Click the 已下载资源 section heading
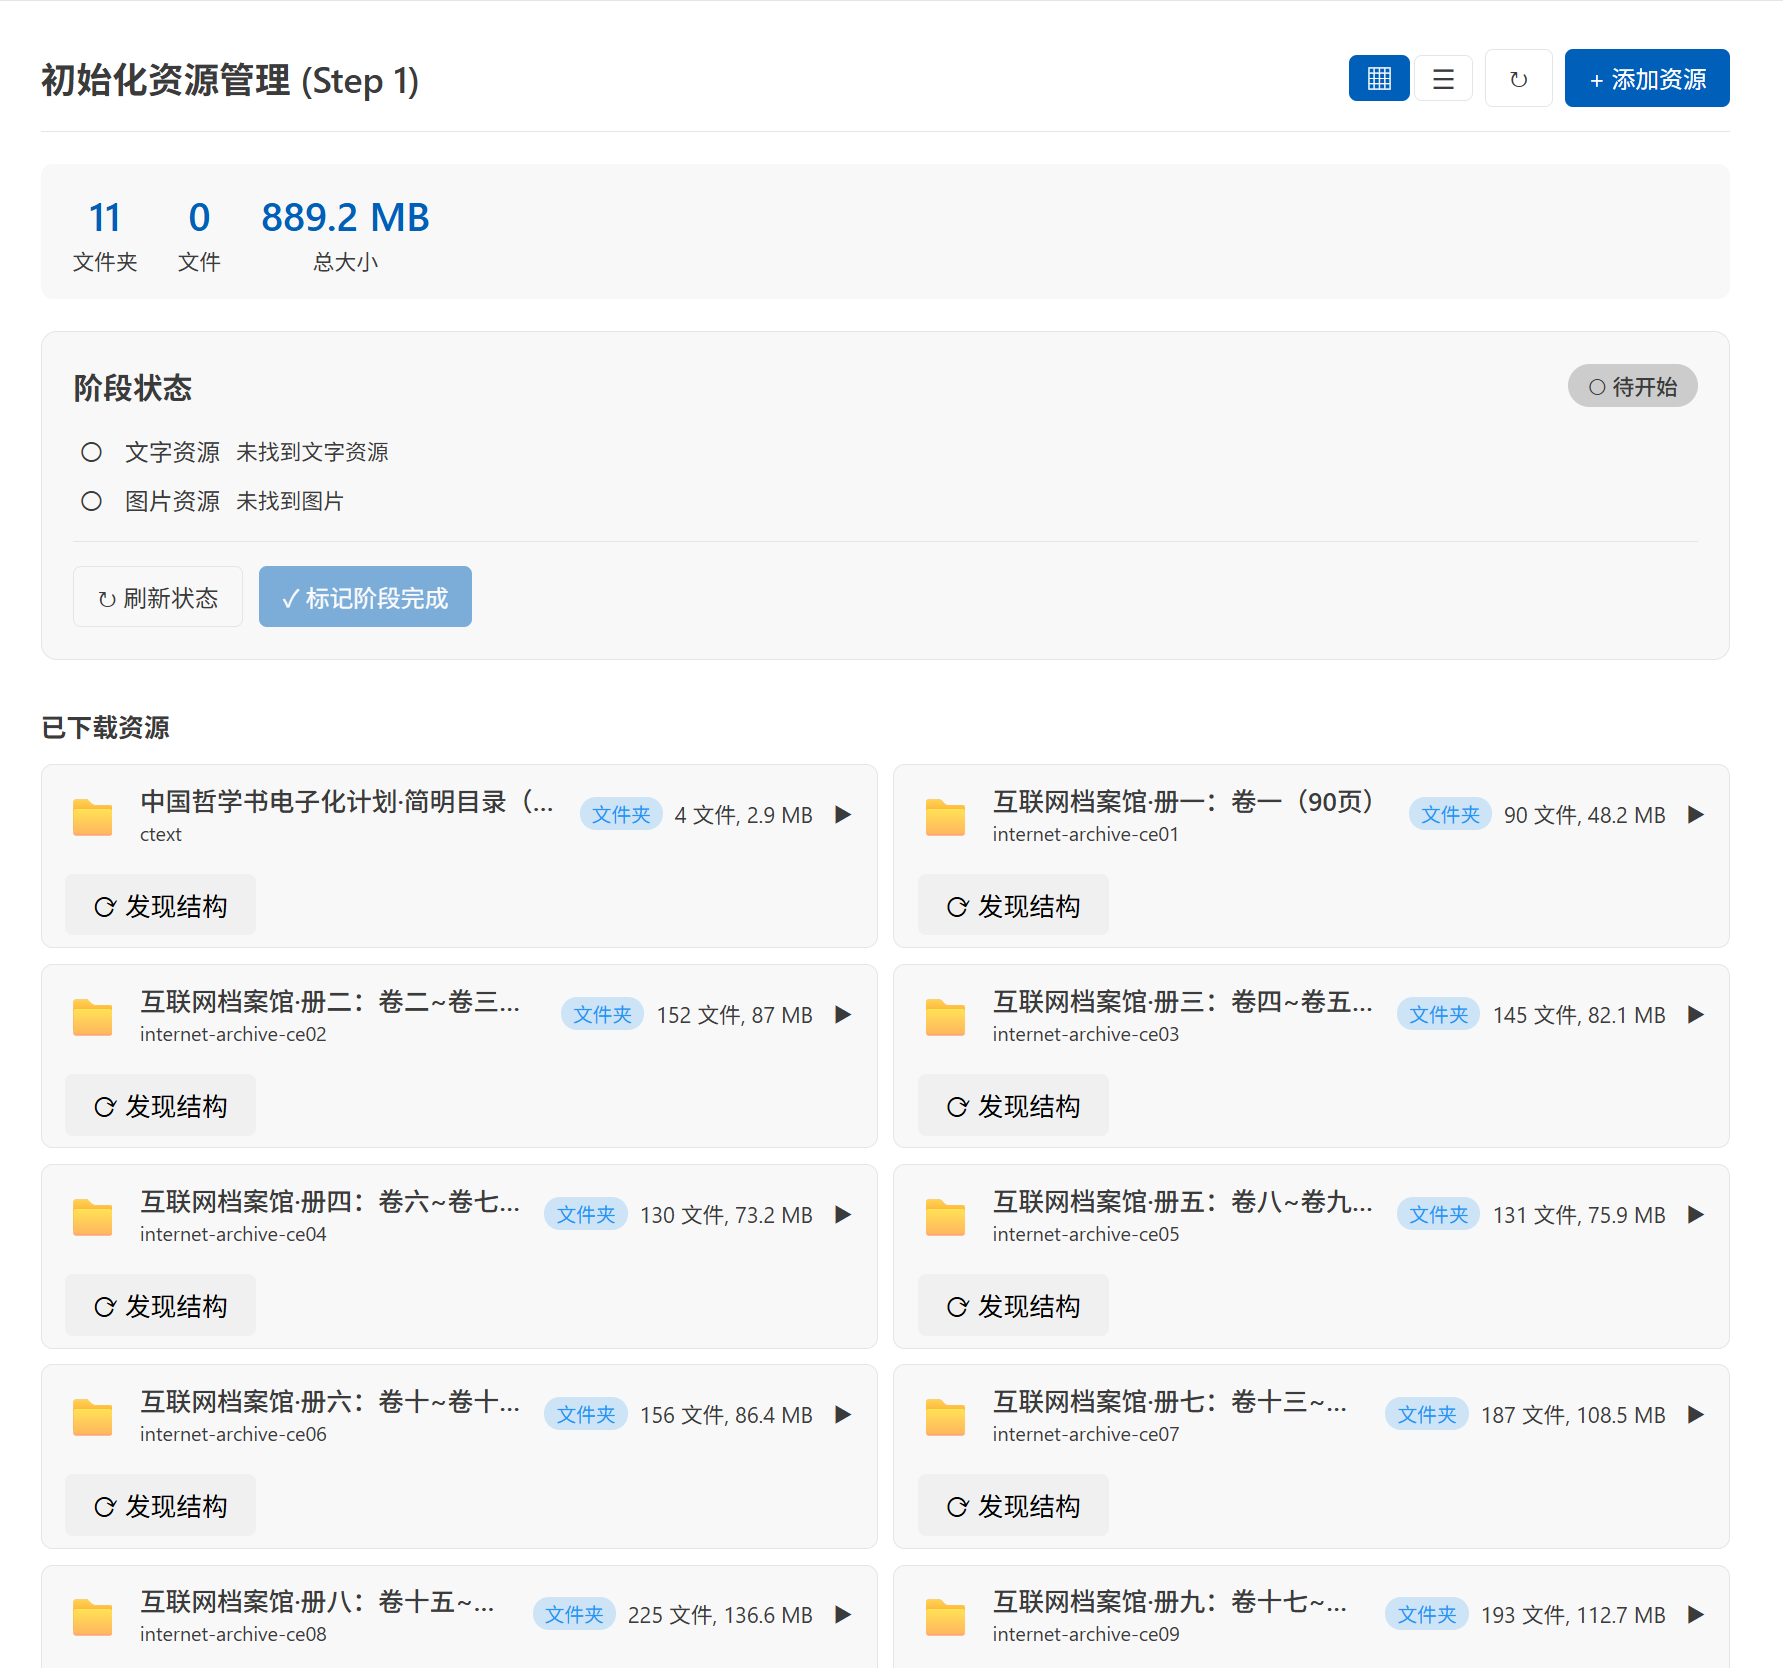The image size is (1783, 1668). coord(105,727)
